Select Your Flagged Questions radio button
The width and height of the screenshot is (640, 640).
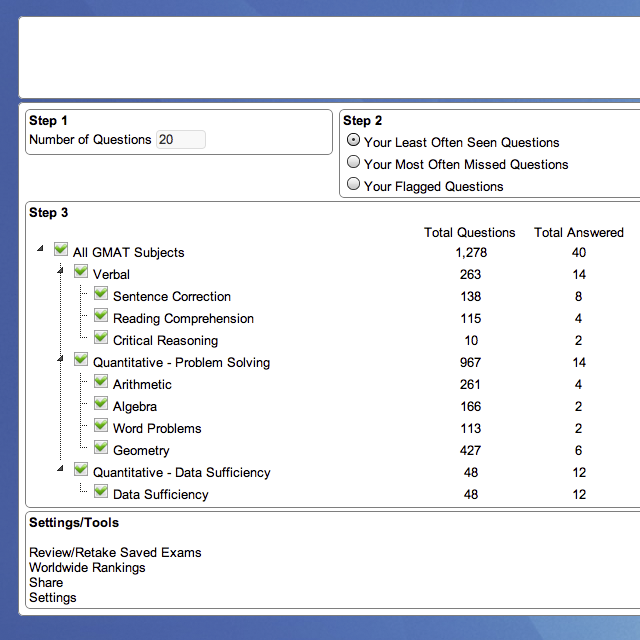click(x=353, y=184)
